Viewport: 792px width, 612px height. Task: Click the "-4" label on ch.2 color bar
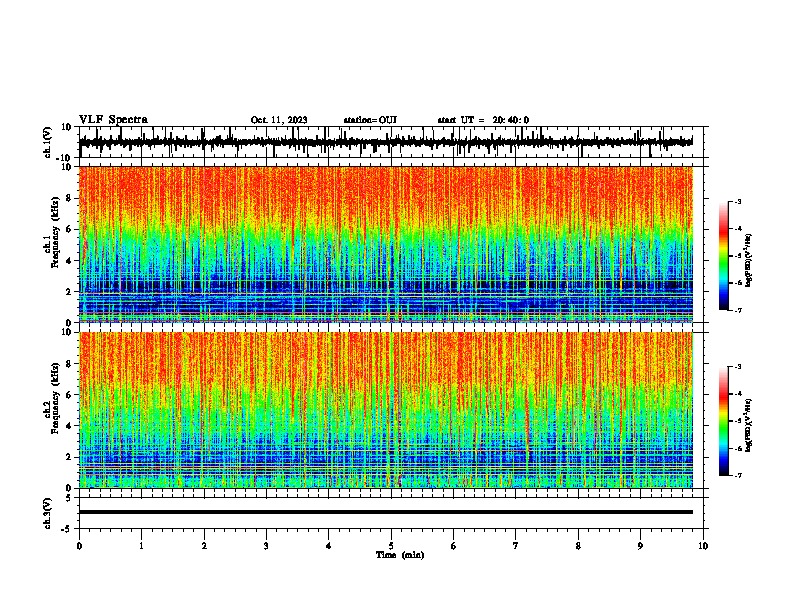(737, 394)
